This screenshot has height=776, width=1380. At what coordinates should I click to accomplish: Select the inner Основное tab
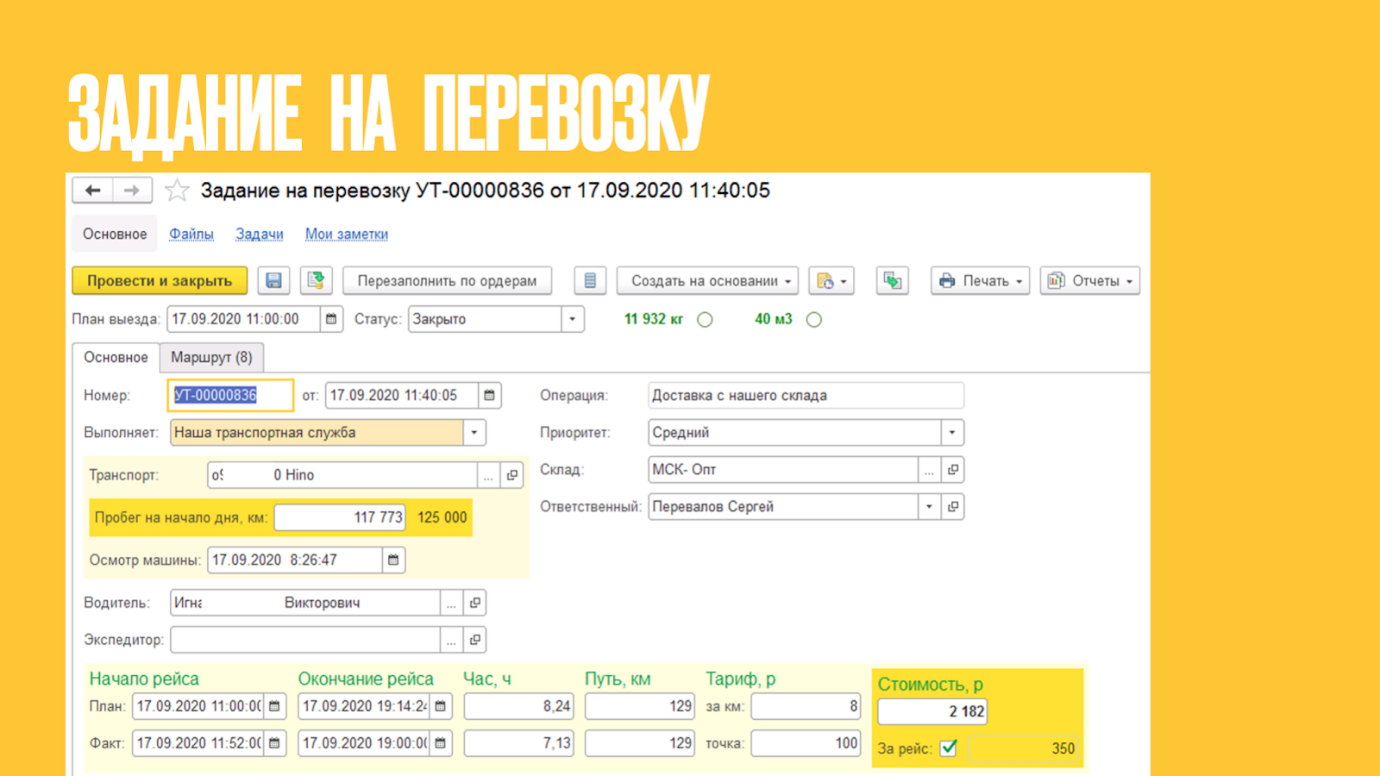[x=116, y=357]
